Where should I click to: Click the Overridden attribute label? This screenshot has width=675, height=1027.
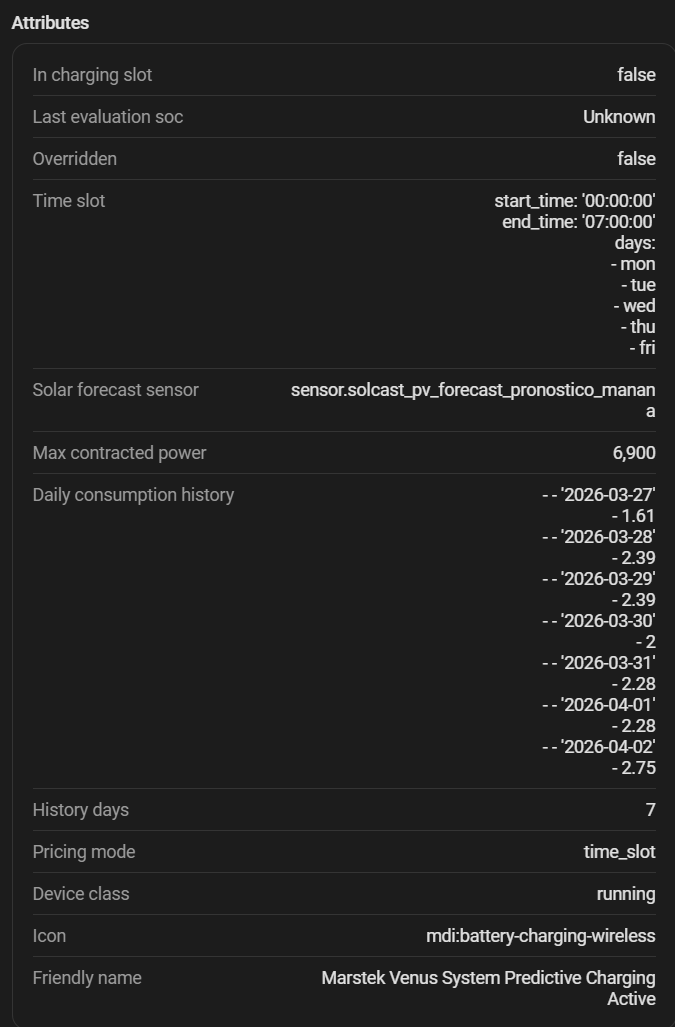click(x=75, y=159)
